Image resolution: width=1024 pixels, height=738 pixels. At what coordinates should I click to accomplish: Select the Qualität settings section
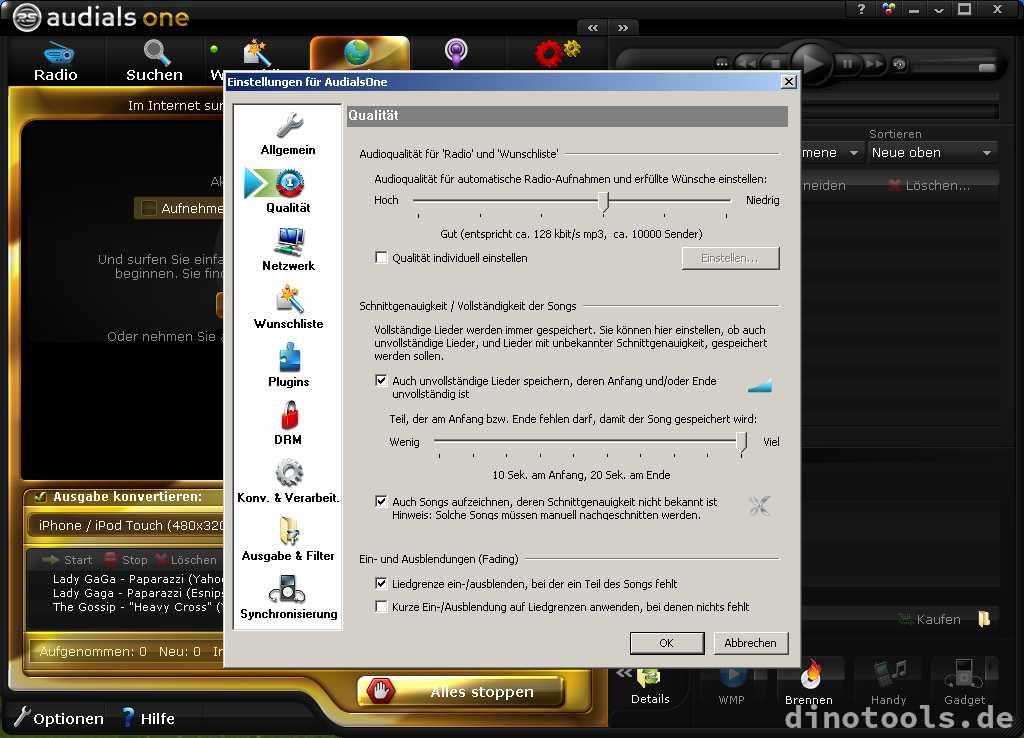pyautogui.click(x=288, y=191)
